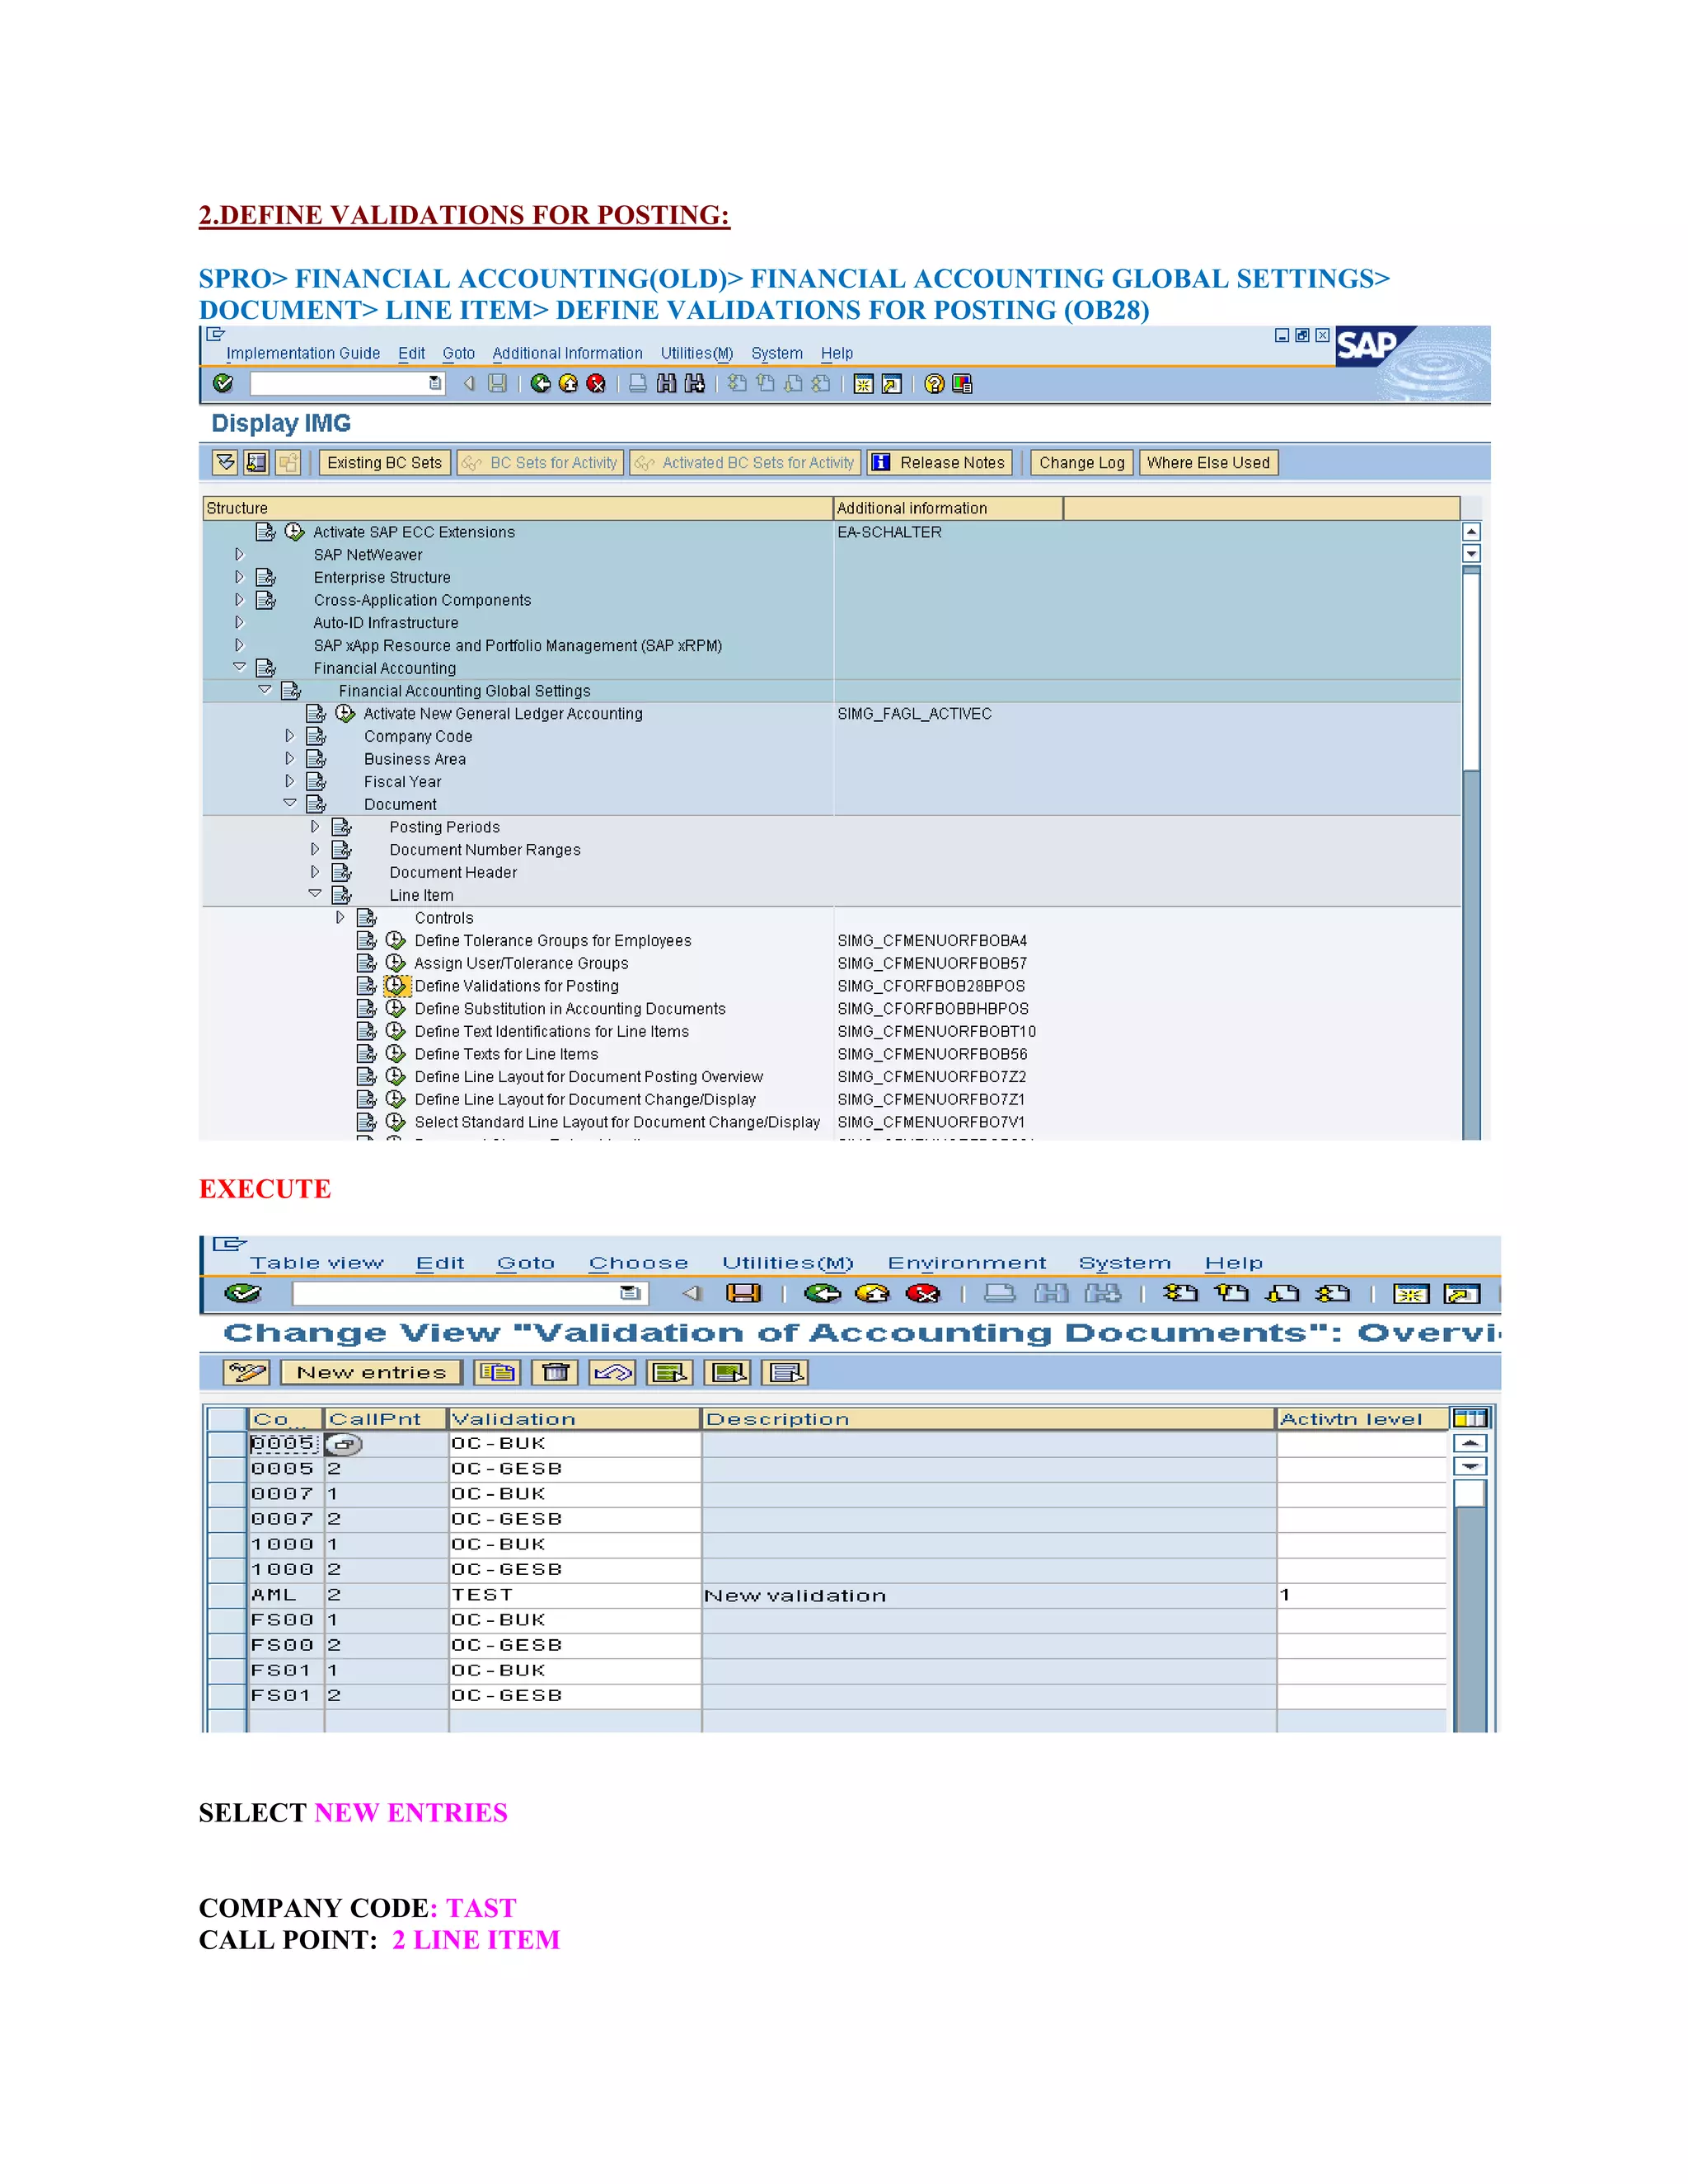Click the 'New validation' description cell
Image resolution: width=1688 pixels, height=2184 pixels.
pos(989,1595)
